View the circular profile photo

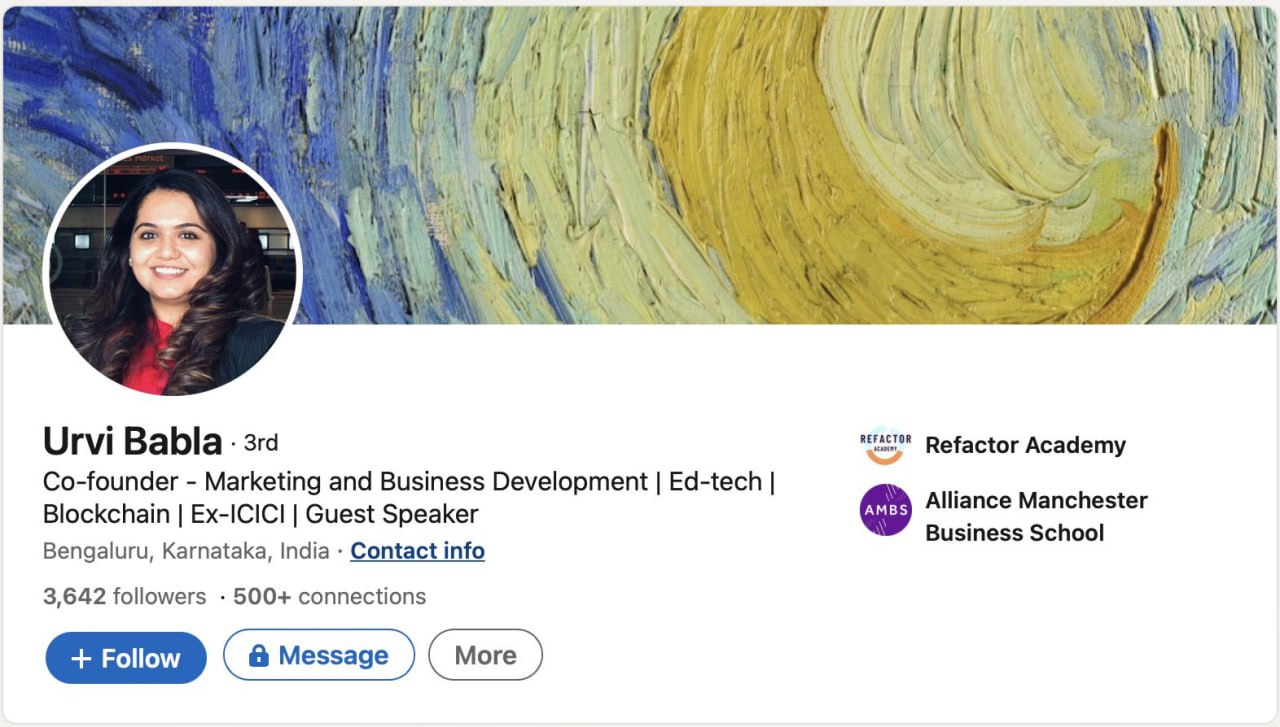pyautogui.click(x=172, y=270)
